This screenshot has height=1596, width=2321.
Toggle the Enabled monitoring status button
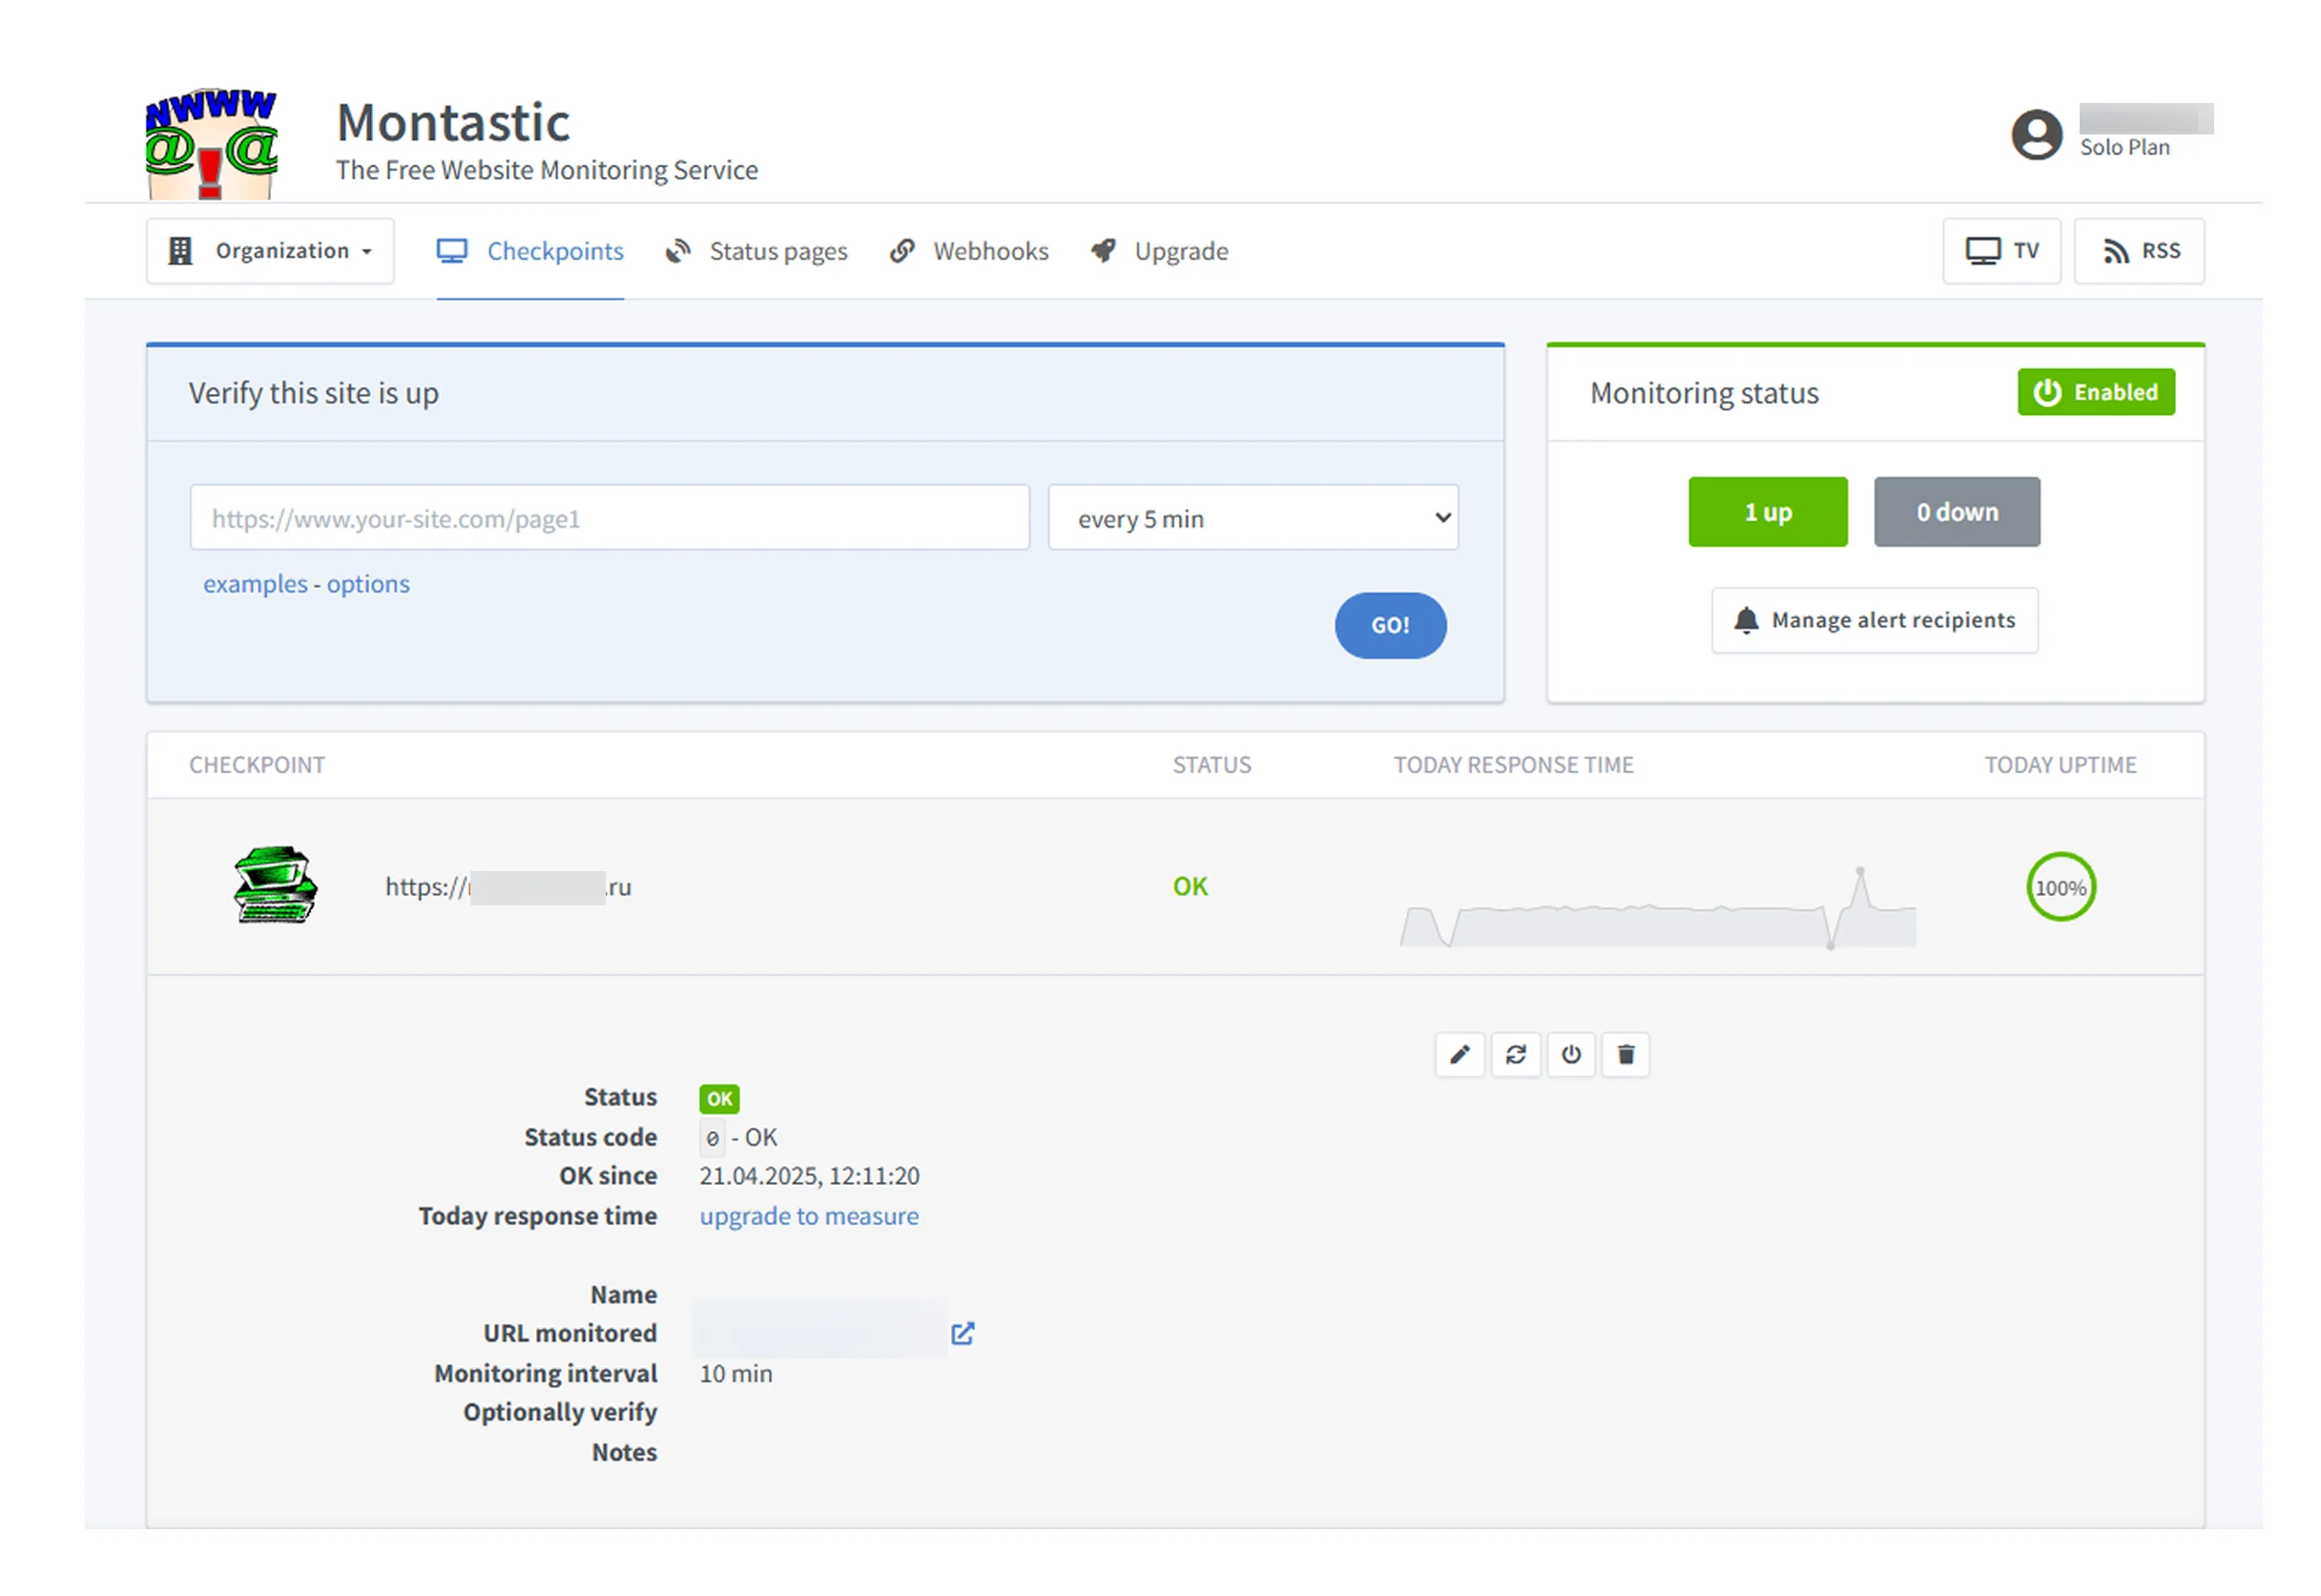[2095, 393]
